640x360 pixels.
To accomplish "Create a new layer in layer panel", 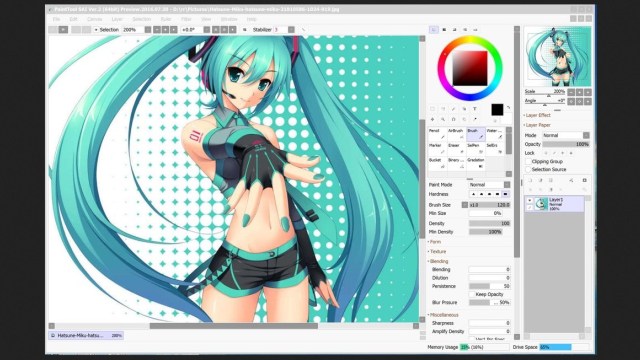I will 530,180.
